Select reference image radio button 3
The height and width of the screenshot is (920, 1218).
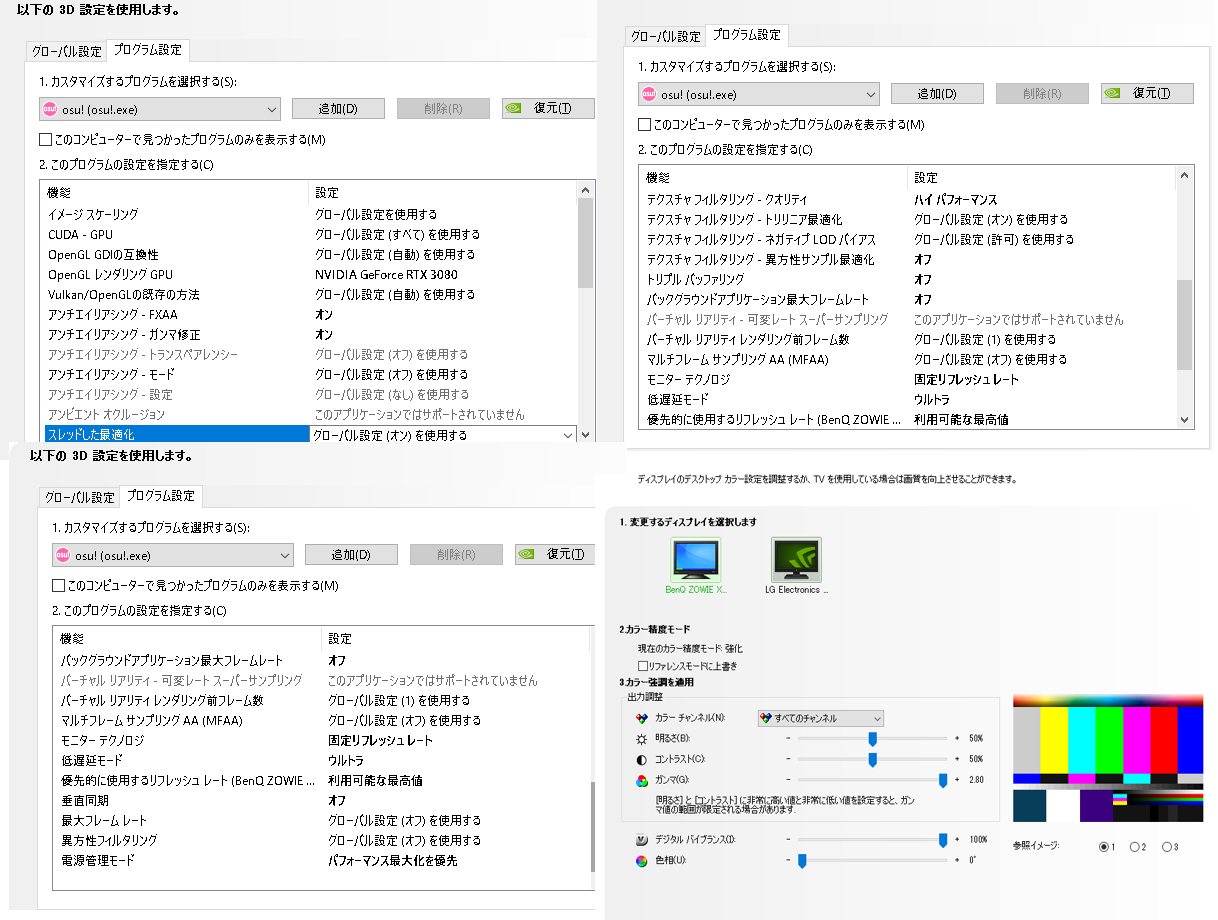pos(1167,846)
